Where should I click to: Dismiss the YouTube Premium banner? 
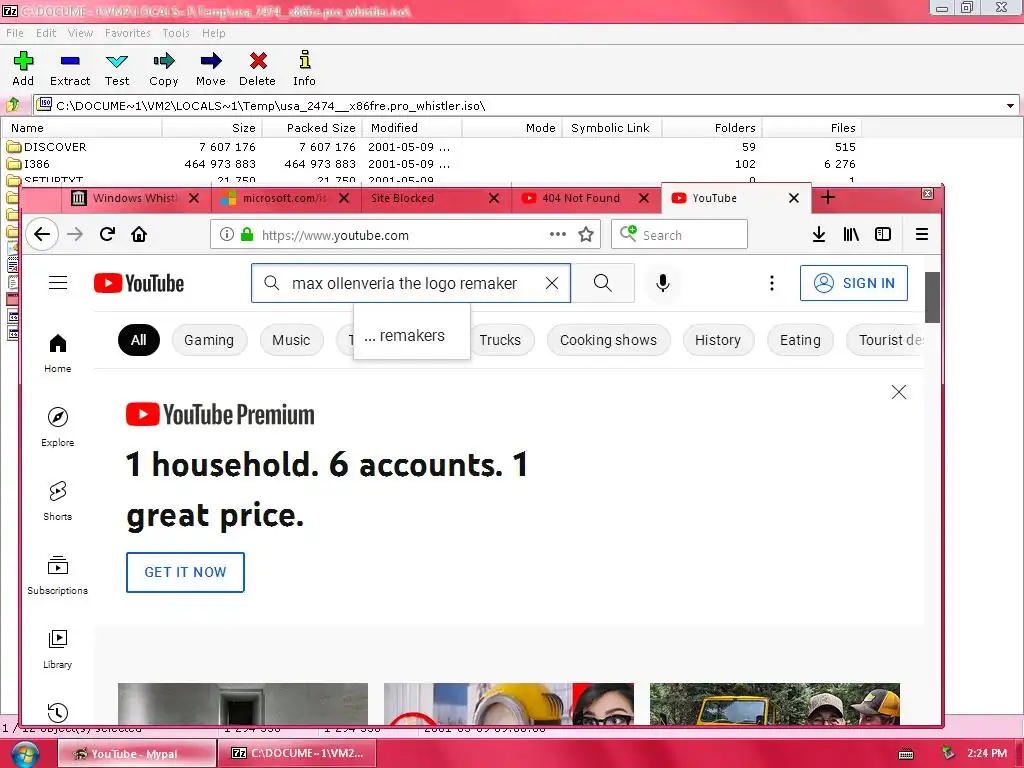pyautogui.click(x=899, y=392)
